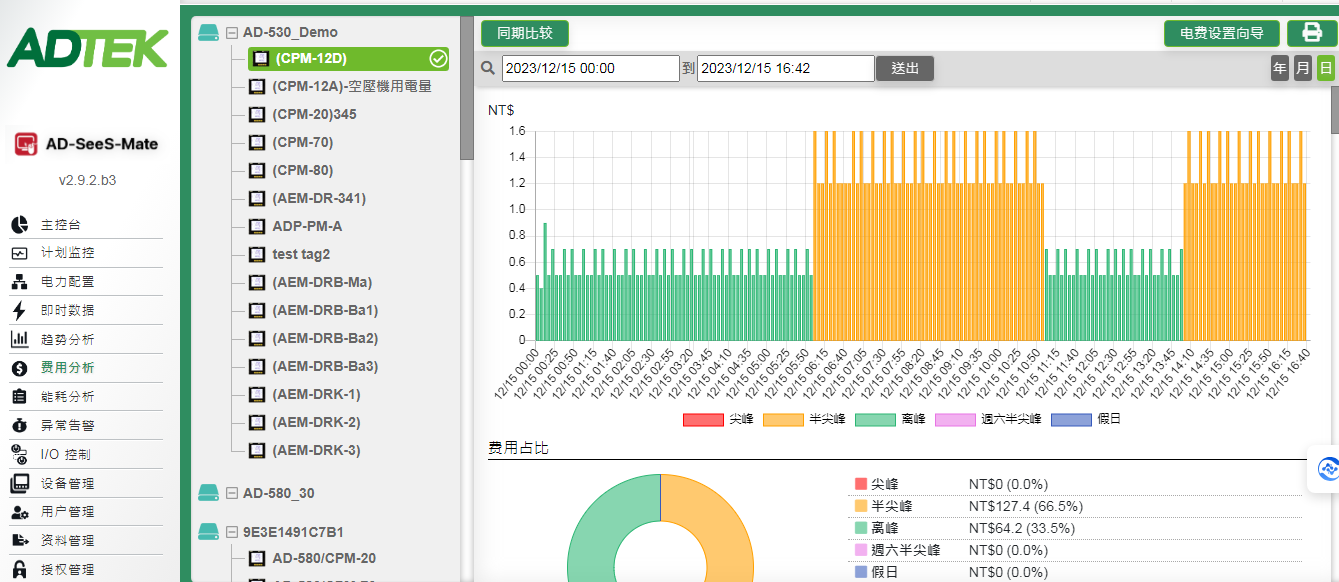1339x582 pixels.
Task: Click the 费用分析 dollar icon
Action: 19,368
